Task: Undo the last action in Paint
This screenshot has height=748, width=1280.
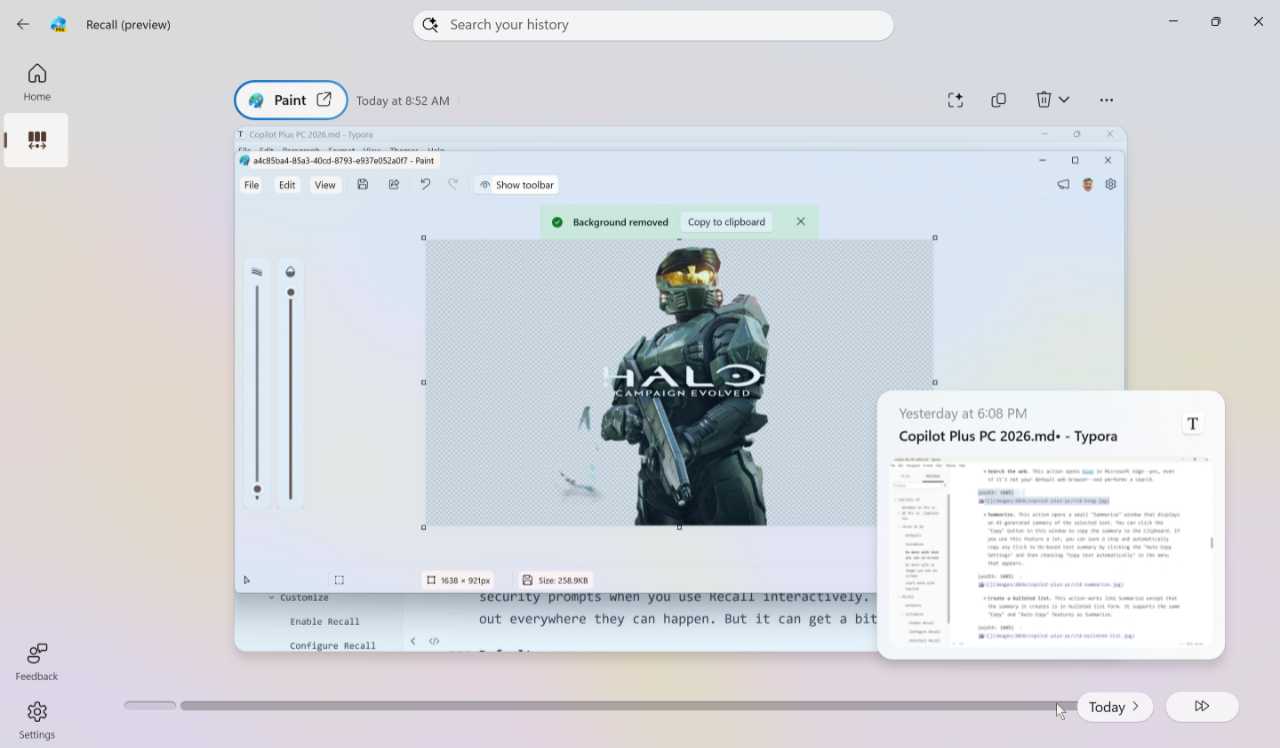Action: coord(425,185)
